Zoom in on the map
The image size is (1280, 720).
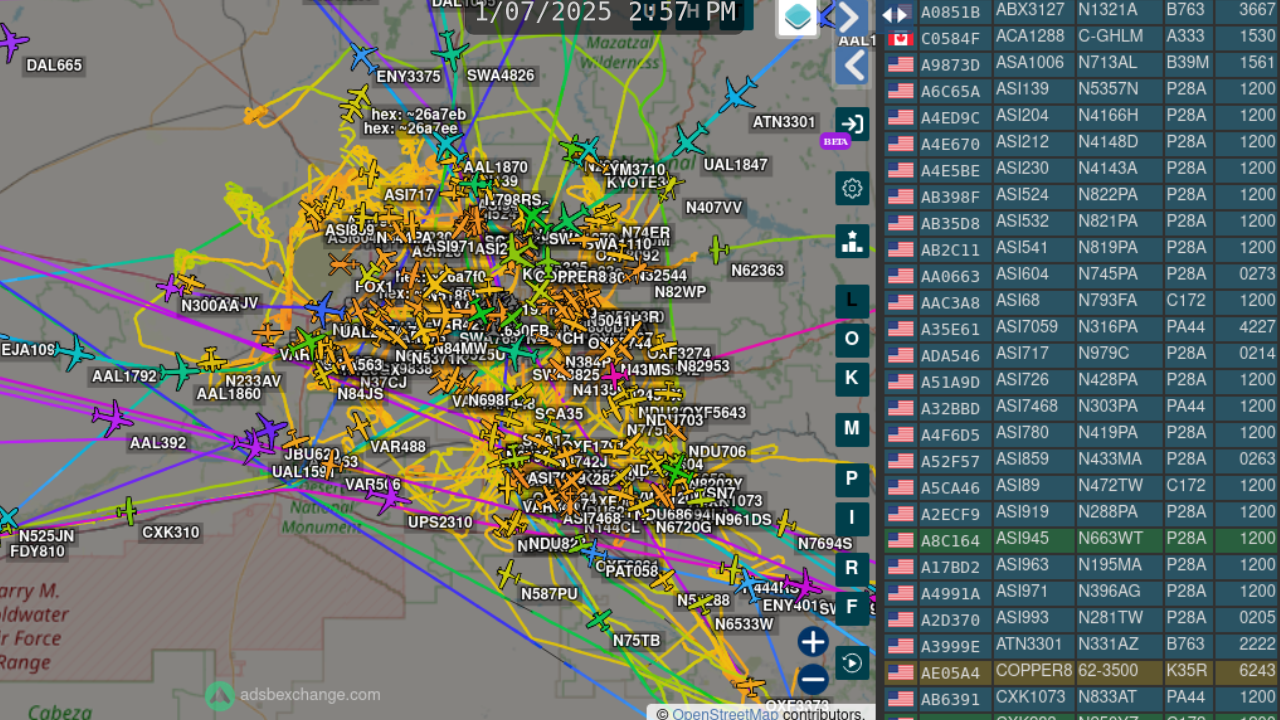(813, 642)
